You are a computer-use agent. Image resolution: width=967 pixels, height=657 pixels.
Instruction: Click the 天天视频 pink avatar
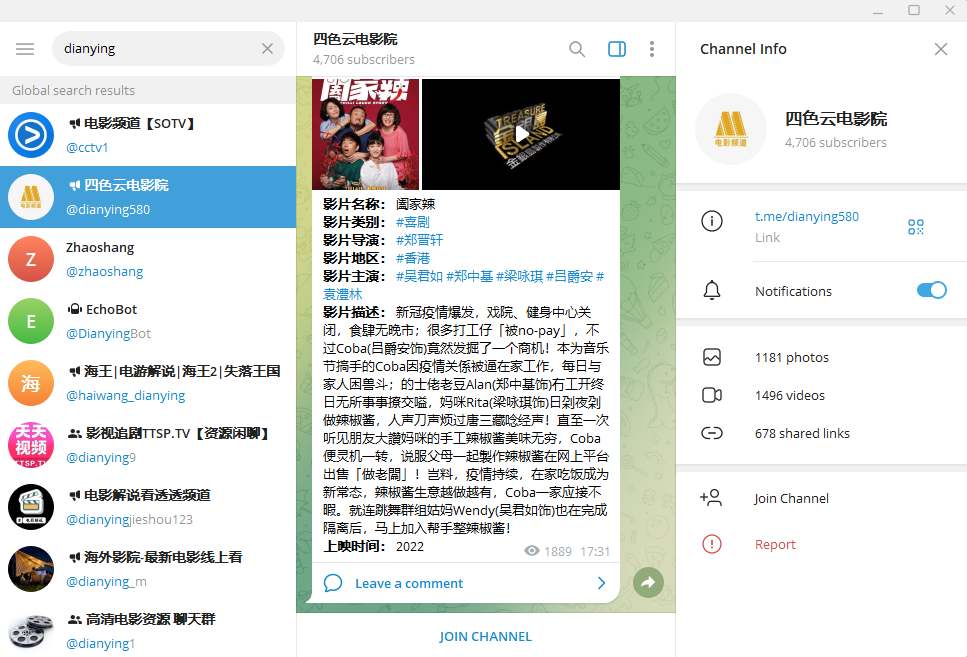(x=31, y=445)
